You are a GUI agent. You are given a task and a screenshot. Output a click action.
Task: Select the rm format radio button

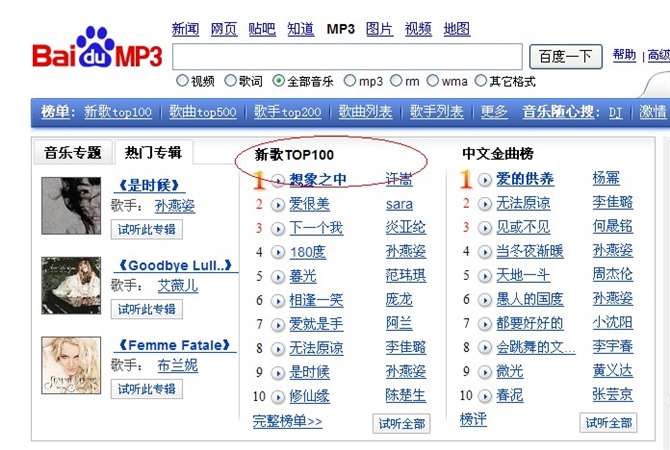click(x=396, y=80)
